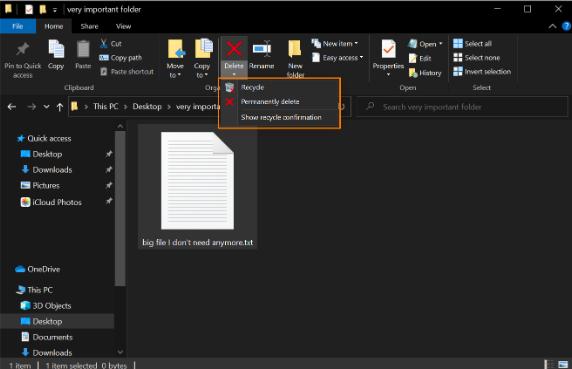Open the File tab

point(18,26)
